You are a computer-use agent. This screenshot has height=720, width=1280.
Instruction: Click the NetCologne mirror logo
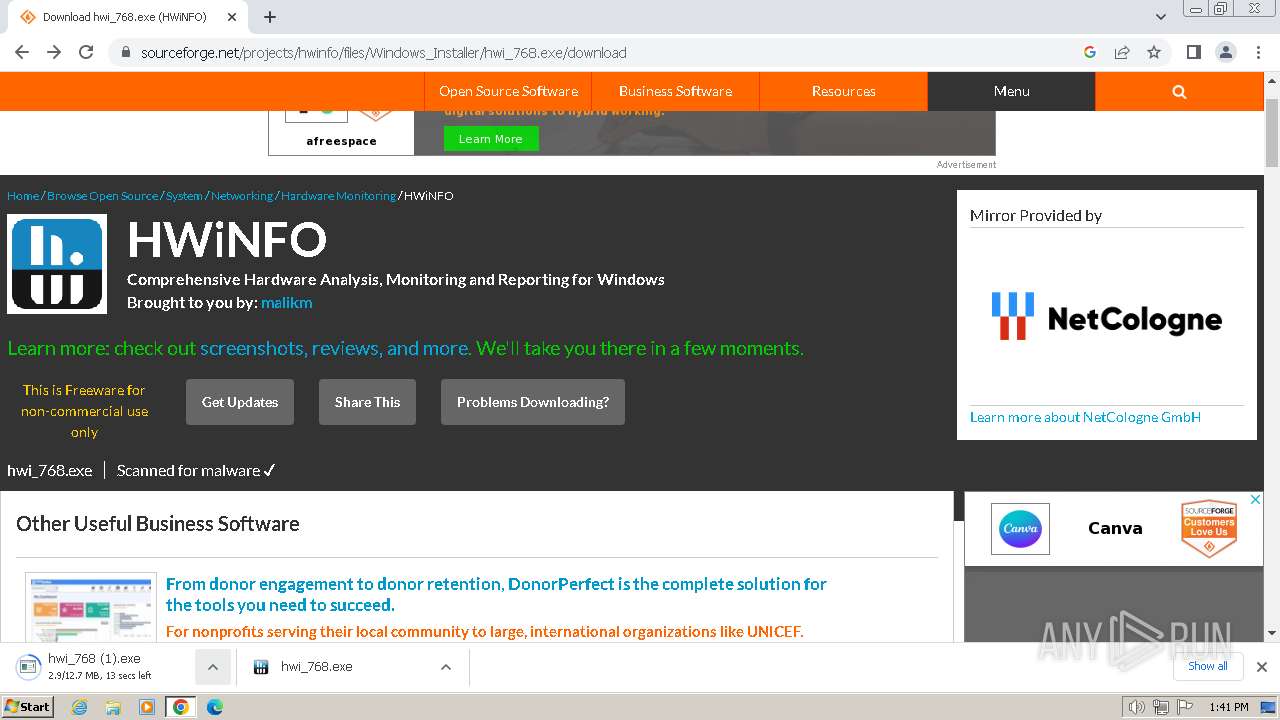point(1106,317)
